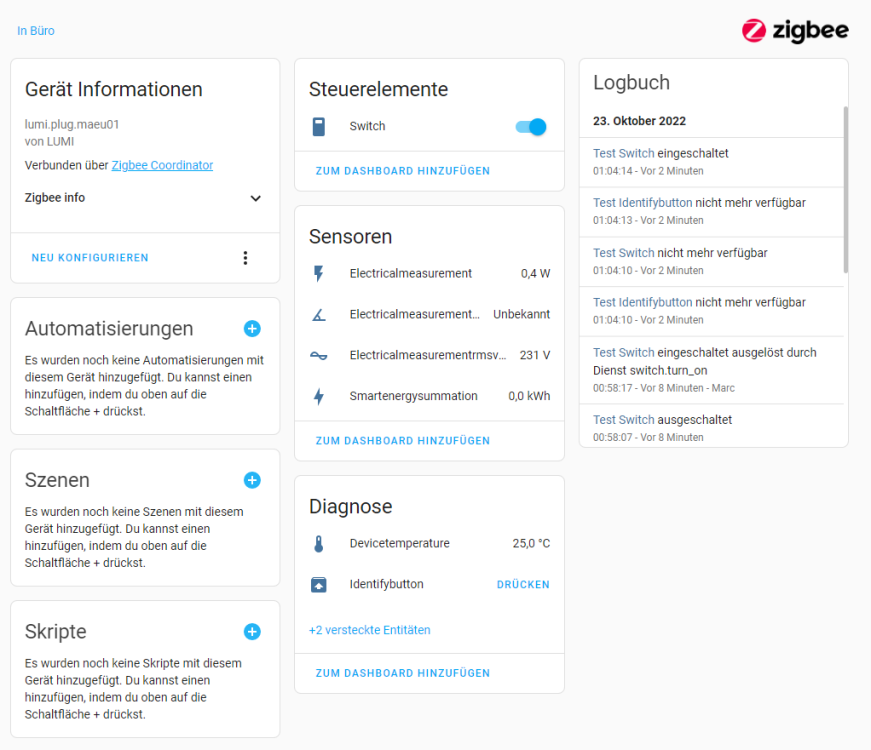This screenshot has height=750, width=871.
Task: Open the Zigbee Coordinator link
Action: click(162, 165)
